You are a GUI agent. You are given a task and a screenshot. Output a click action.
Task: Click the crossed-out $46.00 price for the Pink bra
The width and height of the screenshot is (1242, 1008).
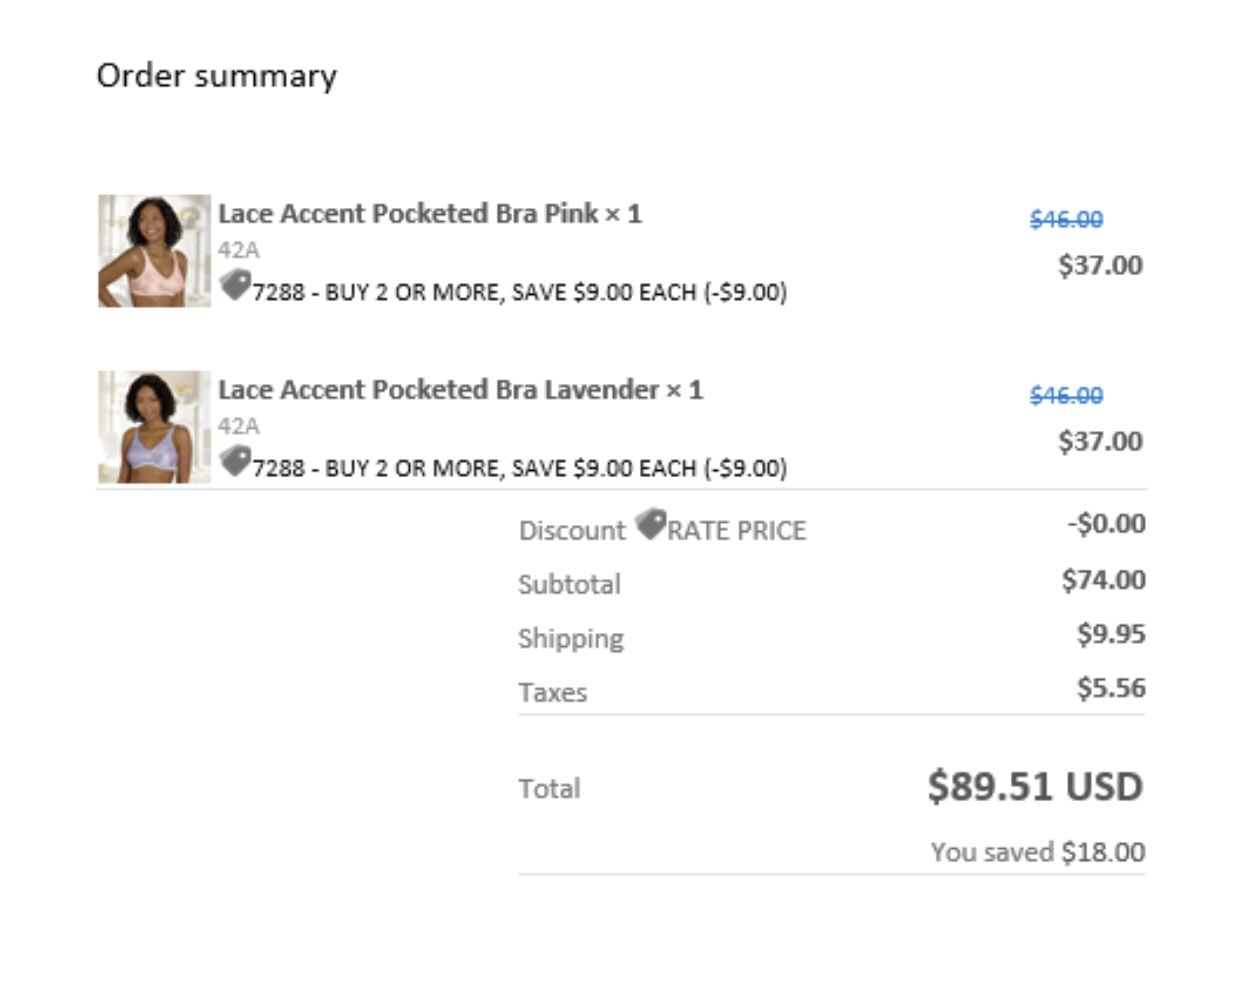pos(1066,220)
